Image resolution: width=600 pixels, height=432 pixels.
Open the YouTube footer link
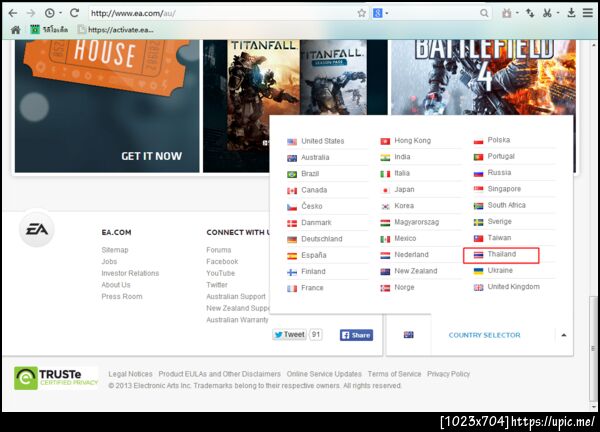(x=220, y=273)
